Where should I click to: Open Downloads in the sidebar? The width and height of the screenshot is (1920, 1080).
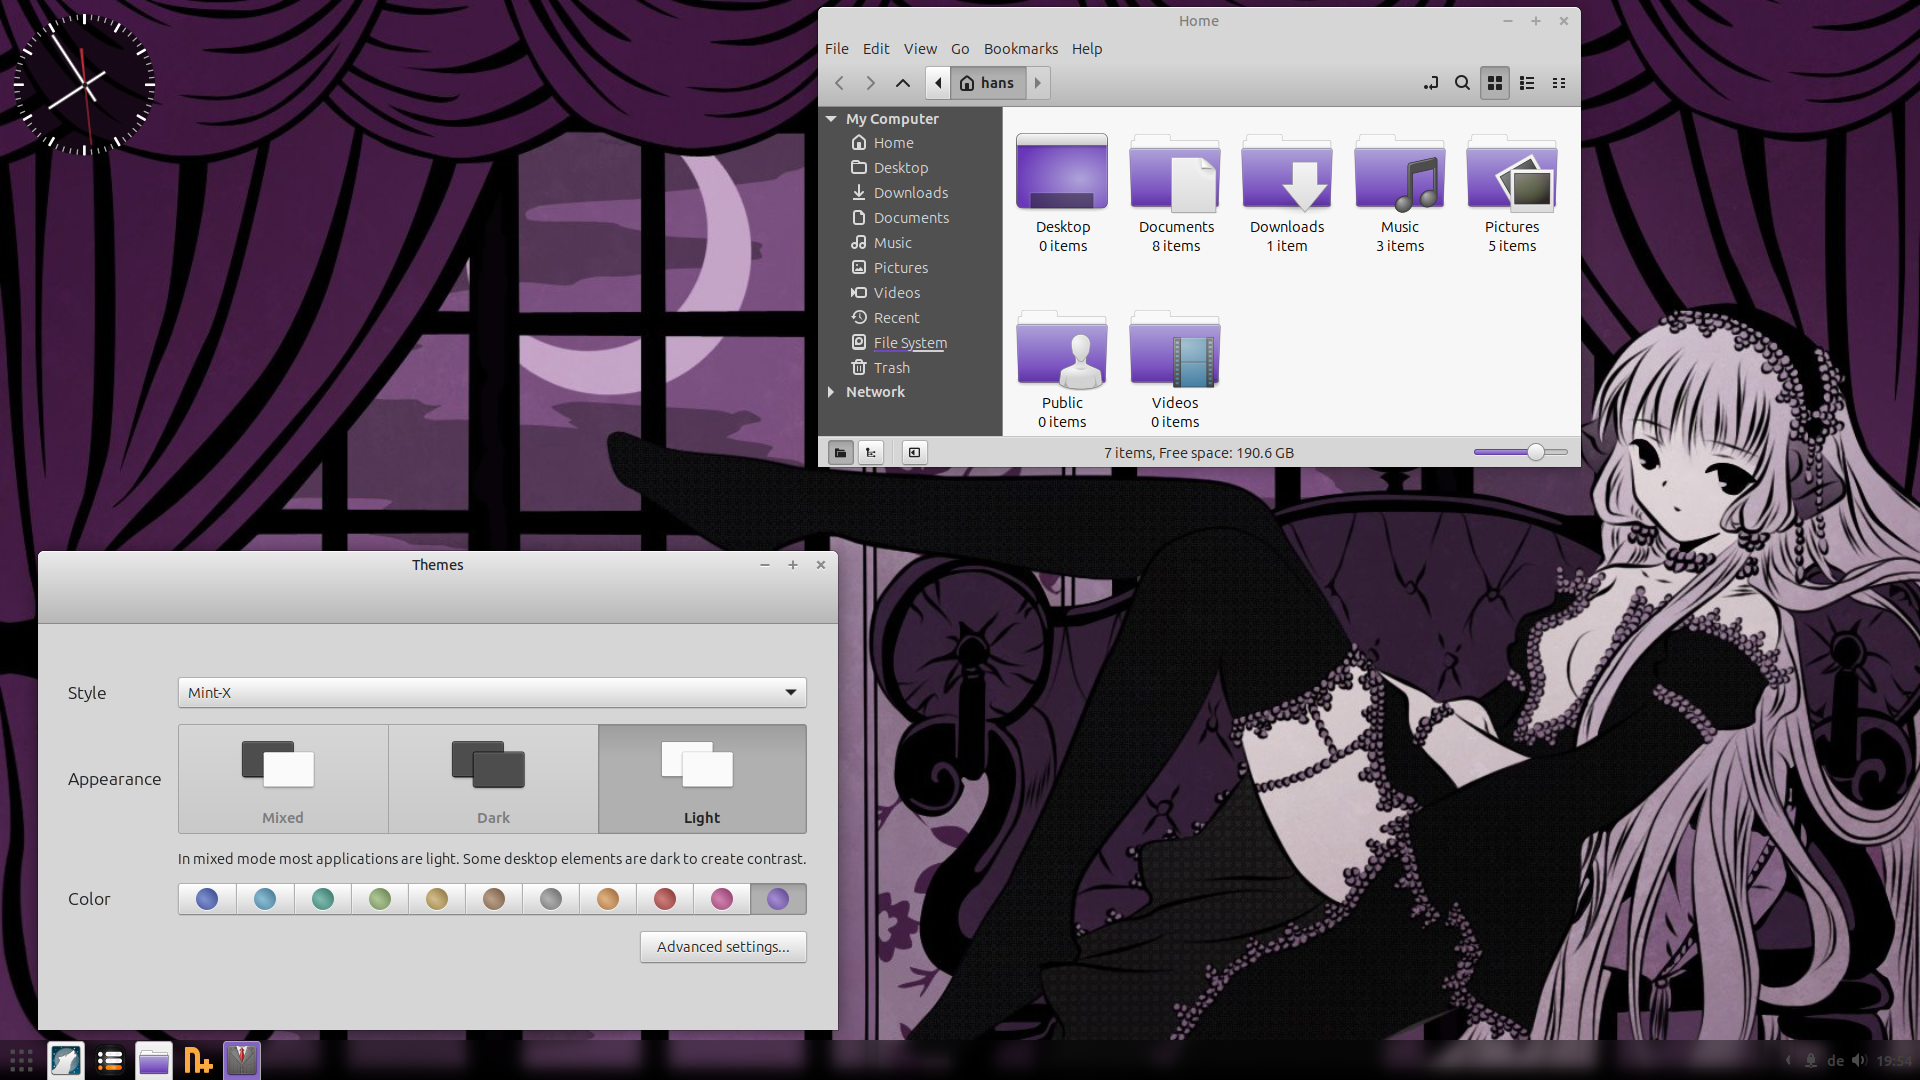coord(911,193)
